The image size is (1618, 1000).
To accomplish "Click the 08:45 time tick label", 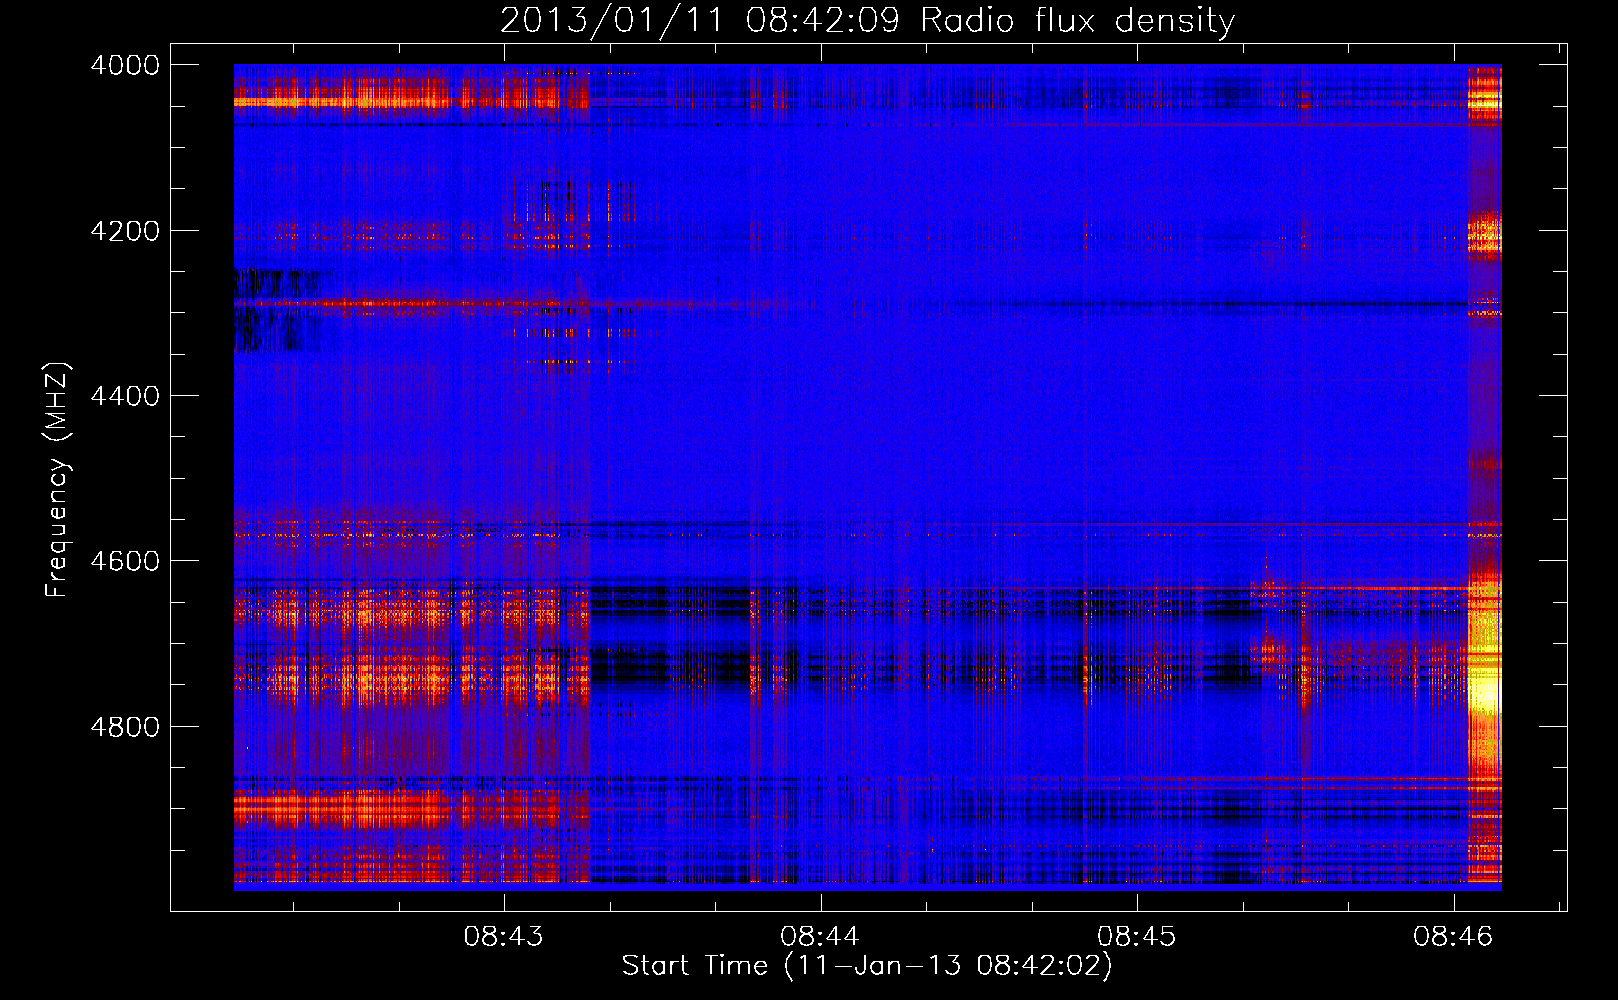I will (x=1137, y=936).
